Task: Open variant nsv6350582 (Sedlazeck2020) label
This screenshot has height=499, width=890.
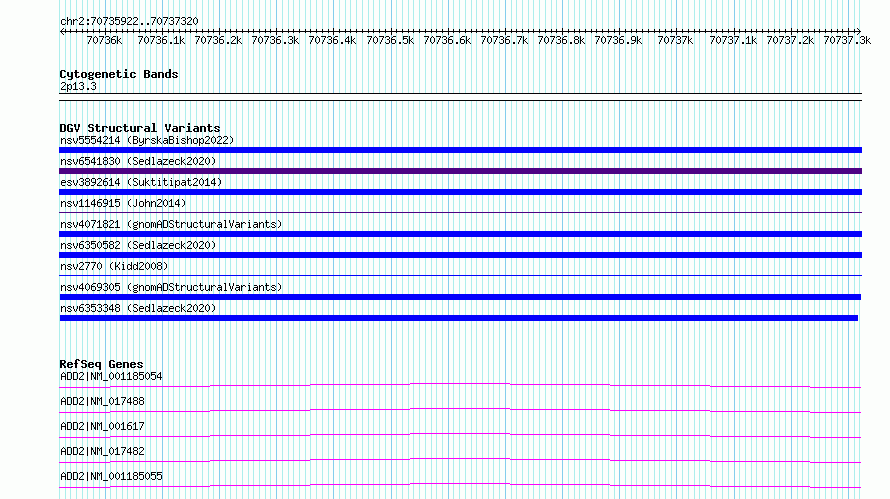Action: pyautogui.click(x=138, y=245)
